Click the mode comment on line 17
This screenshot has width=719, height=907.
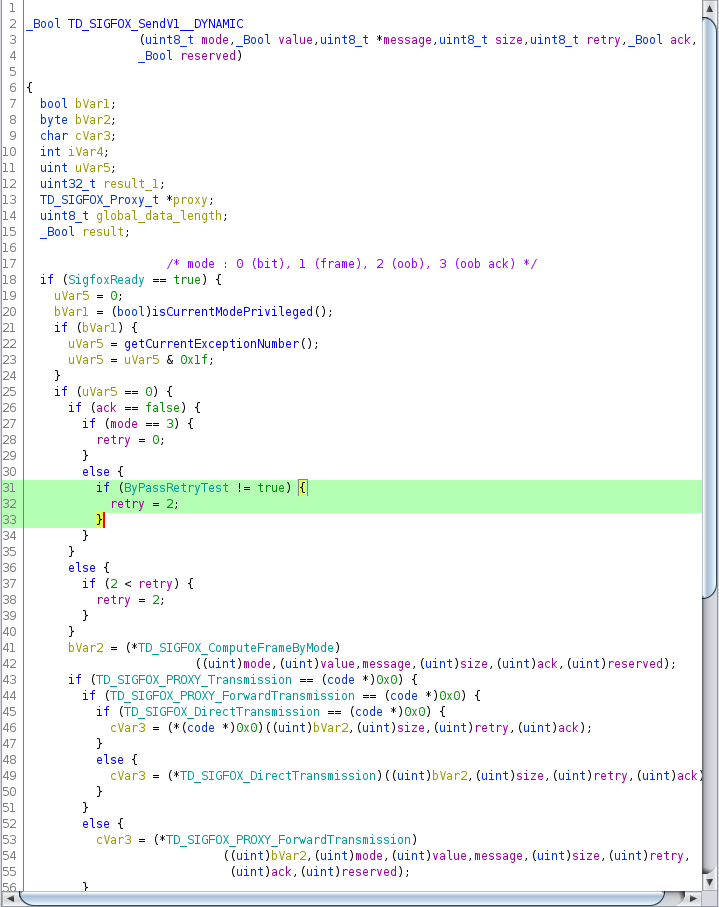[x=352, y=264]
